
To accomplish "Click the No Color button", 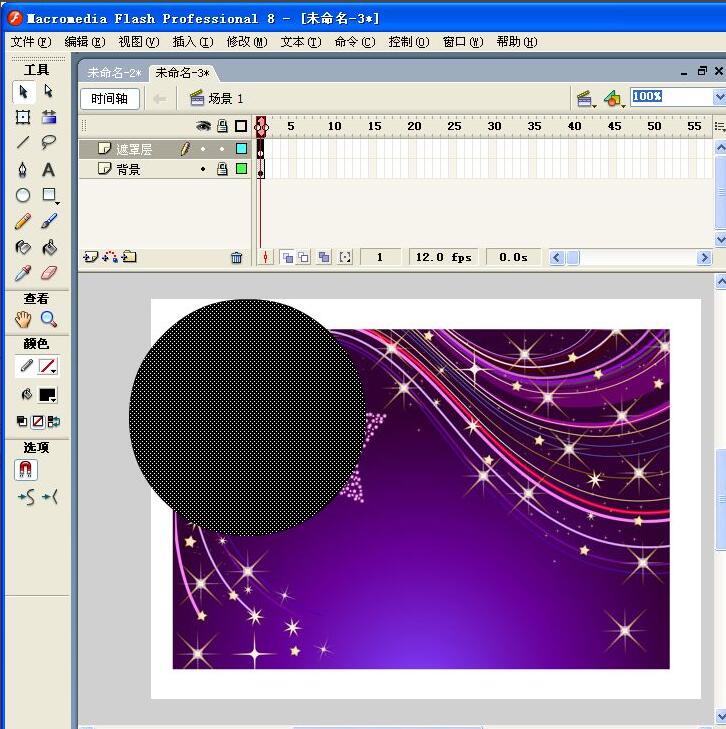I will point(38,422).
